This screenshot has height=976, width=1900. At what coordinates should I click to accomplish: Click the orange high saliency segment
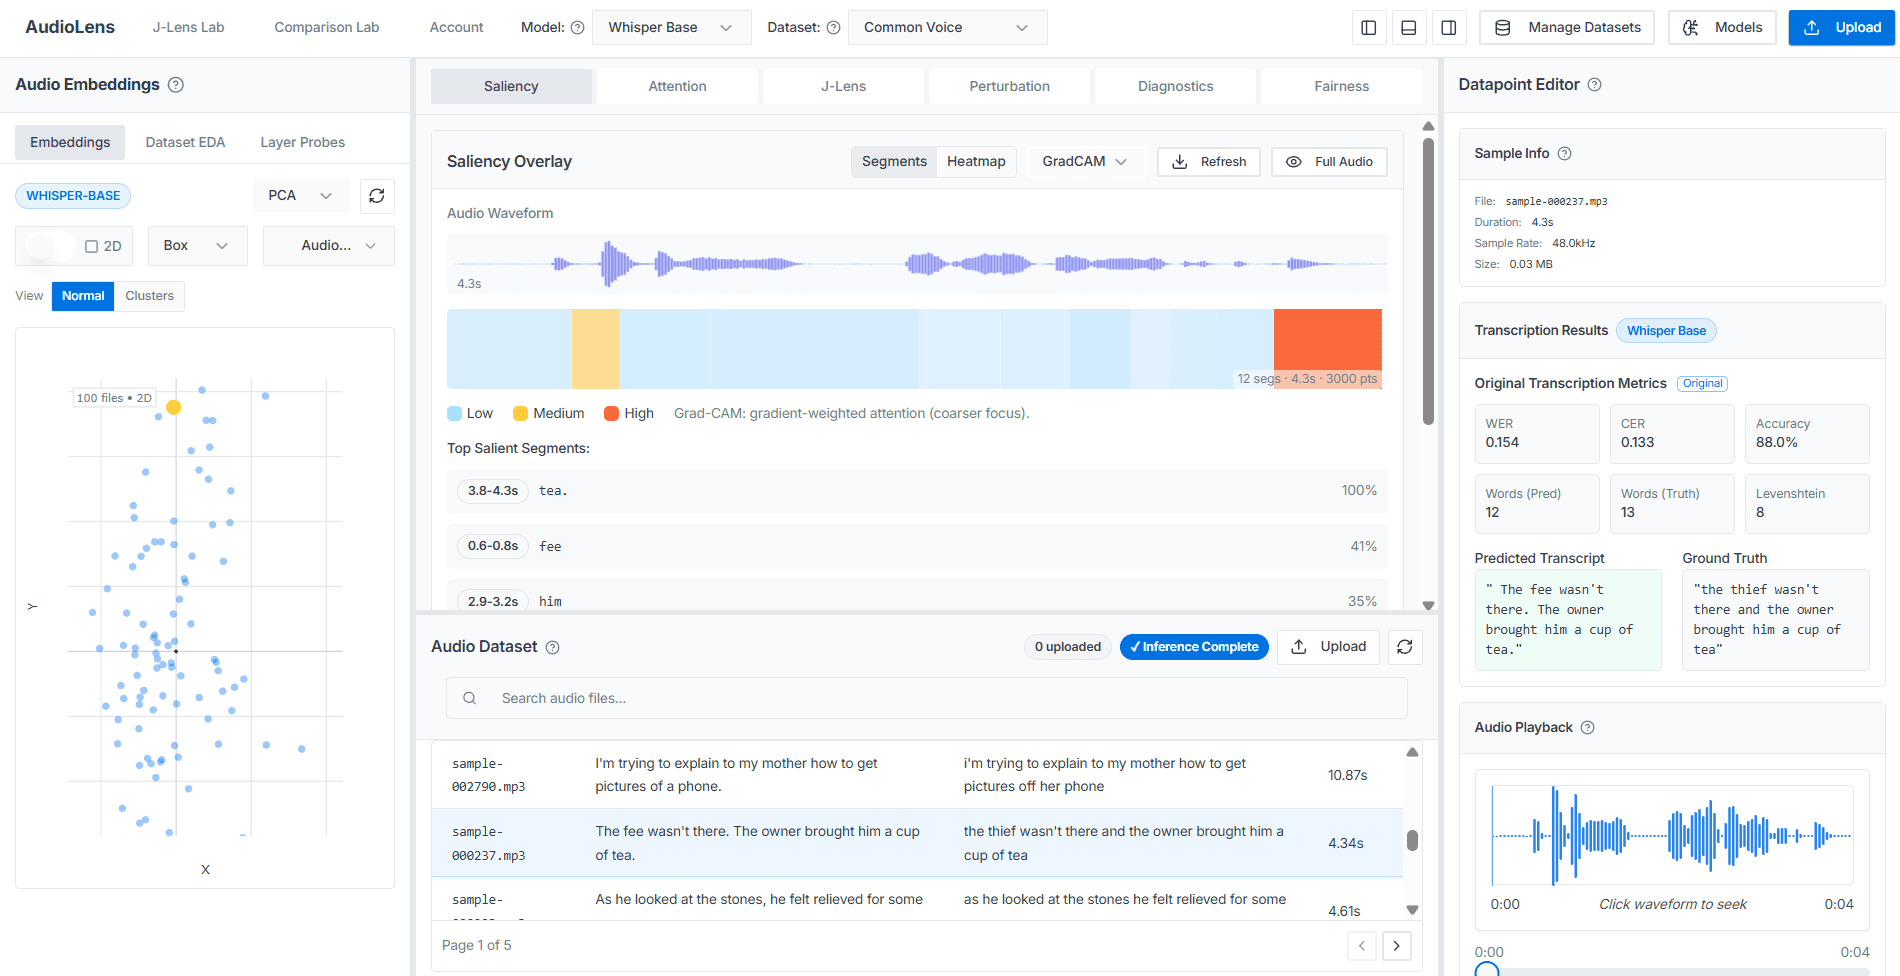pos(1327,348)
